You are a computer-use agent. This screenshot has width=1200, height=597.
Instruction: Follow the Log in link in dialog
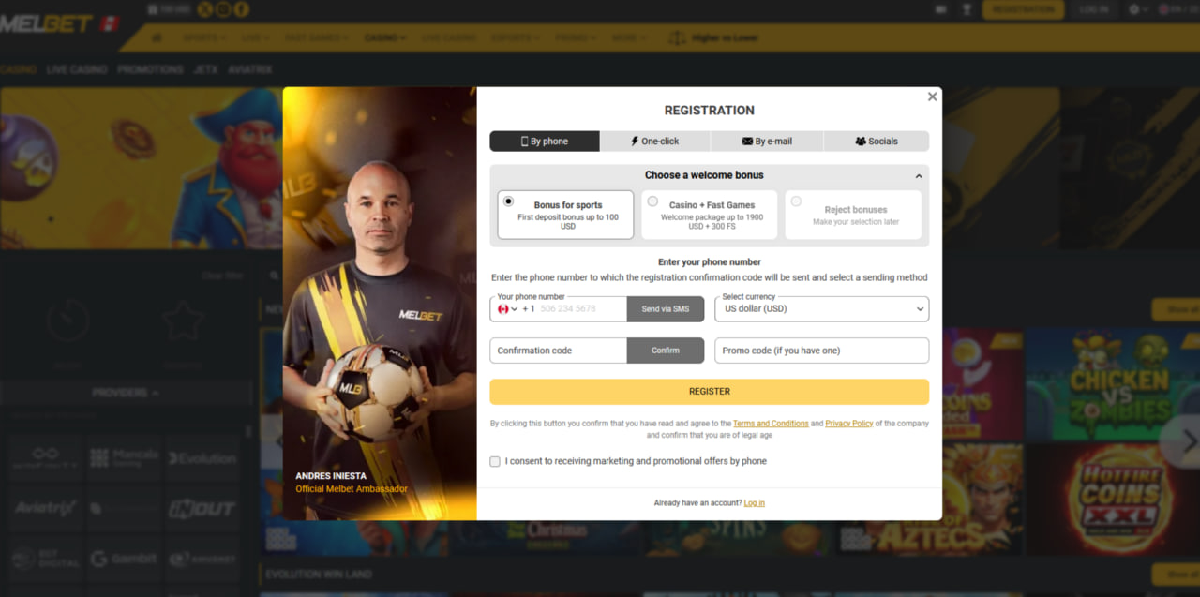click(754, 503)
